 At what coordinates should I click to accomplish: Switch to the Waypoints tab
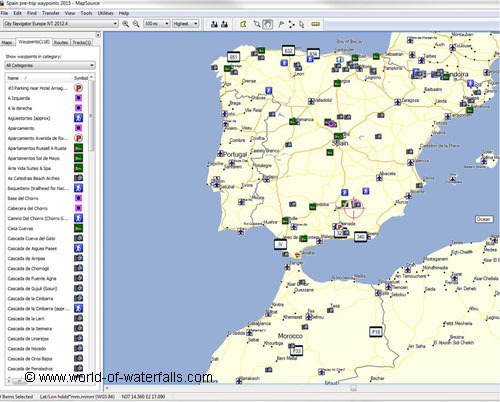coord(34,42)
